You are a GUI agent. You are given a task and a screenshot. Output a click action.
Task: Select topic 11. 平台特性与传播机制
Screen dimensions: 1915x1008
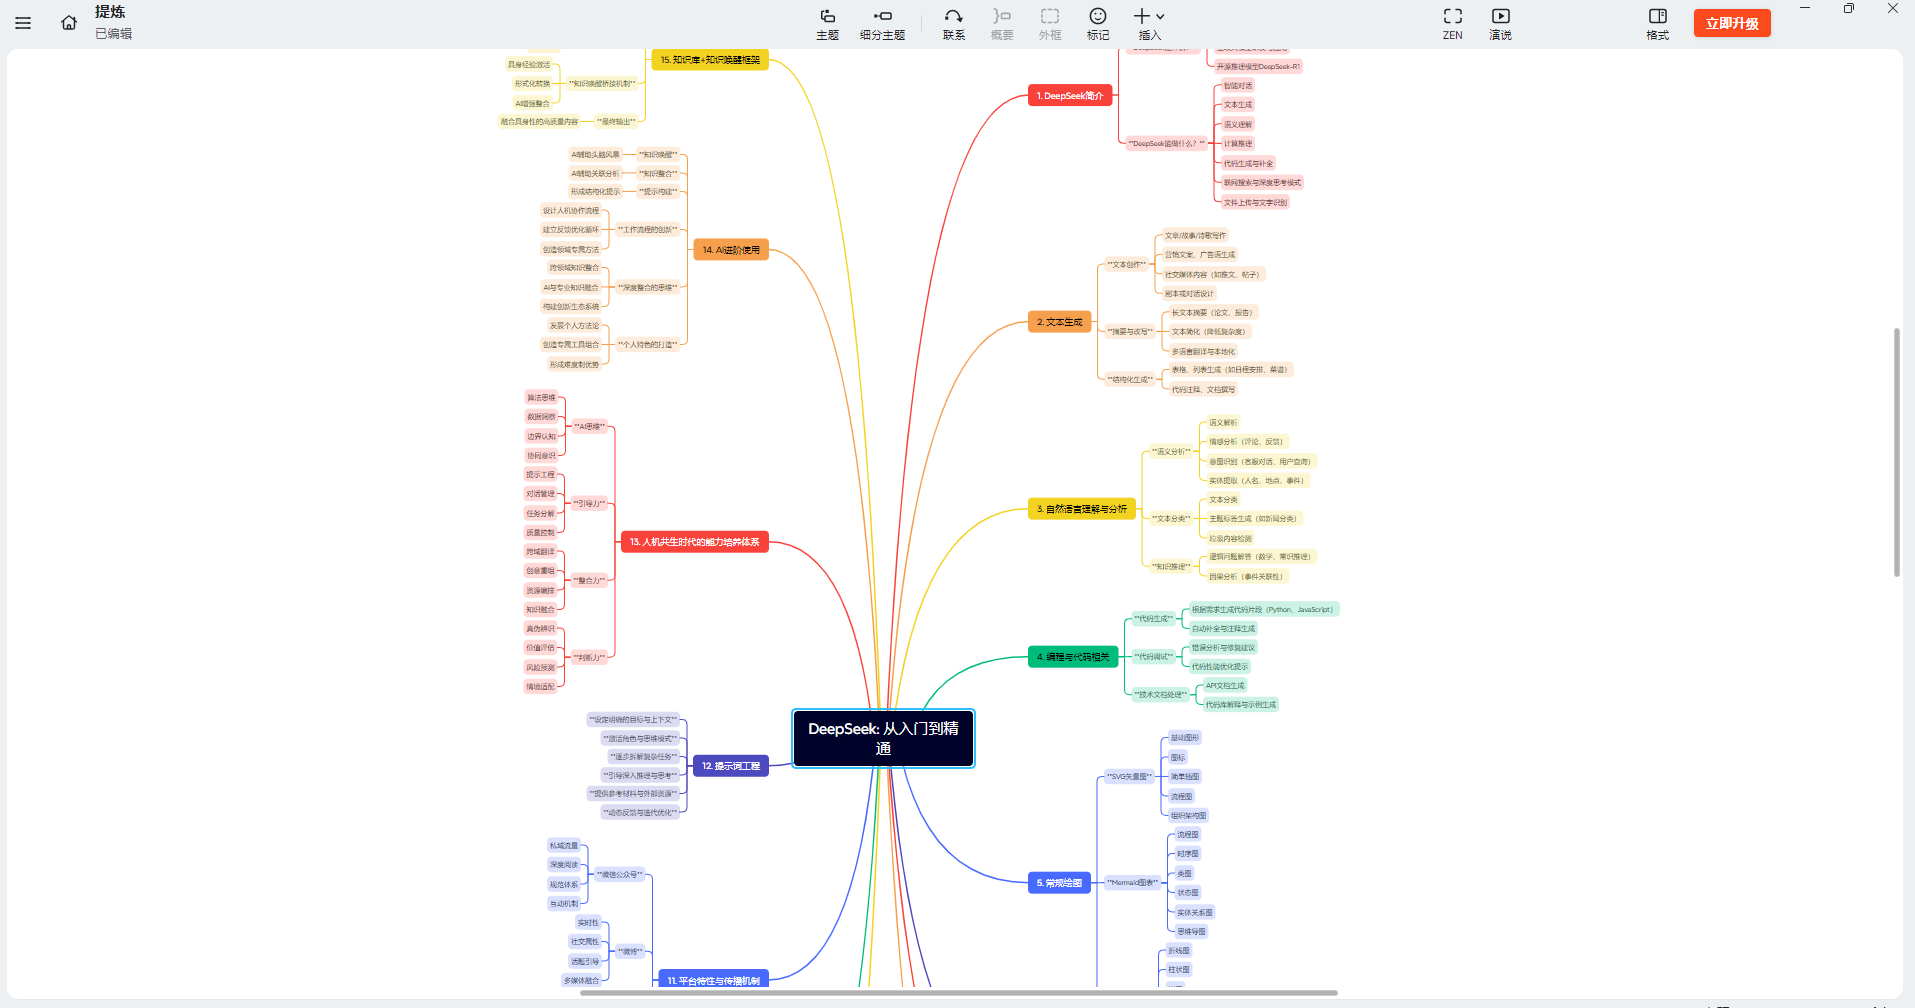pos(713,980)
